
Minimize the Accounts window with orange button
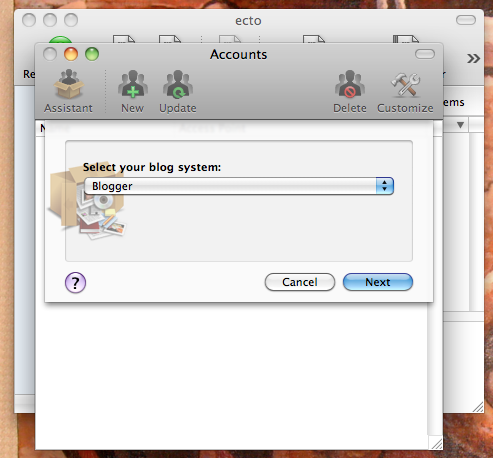coord(71,54)
